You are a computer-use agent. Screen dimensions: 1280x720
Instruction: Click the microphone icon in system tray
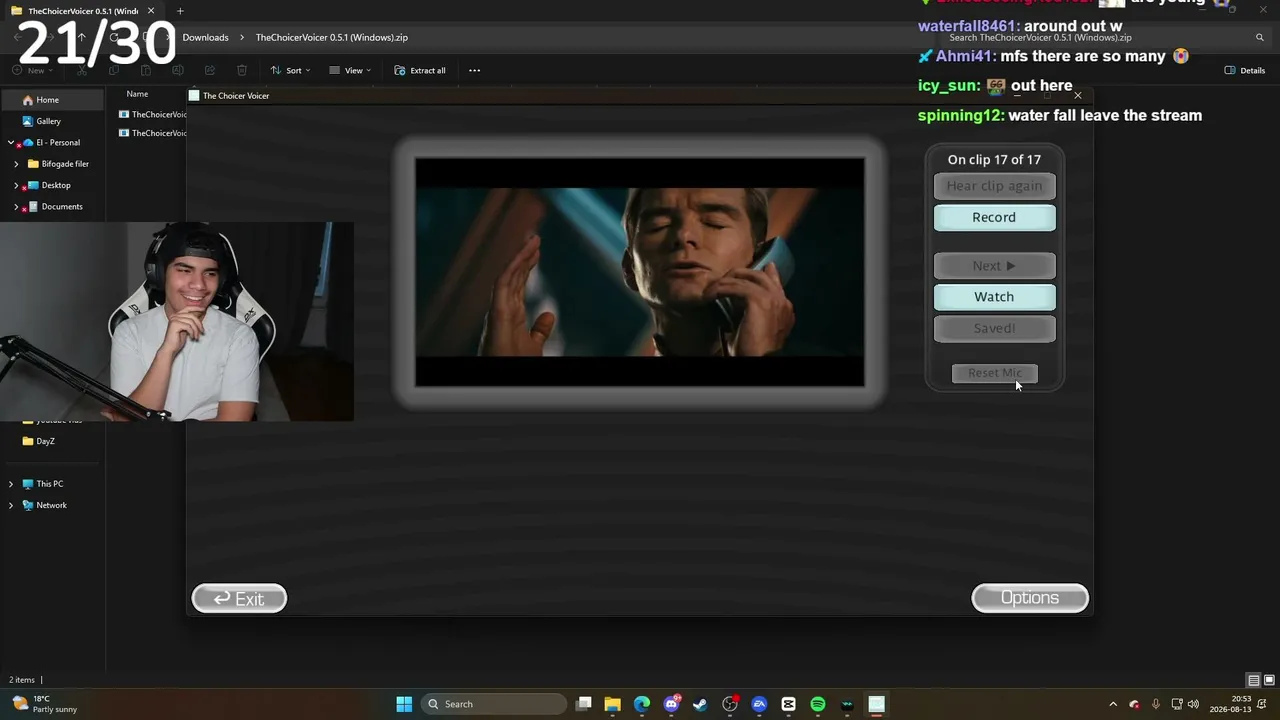tap(1156, 704)
